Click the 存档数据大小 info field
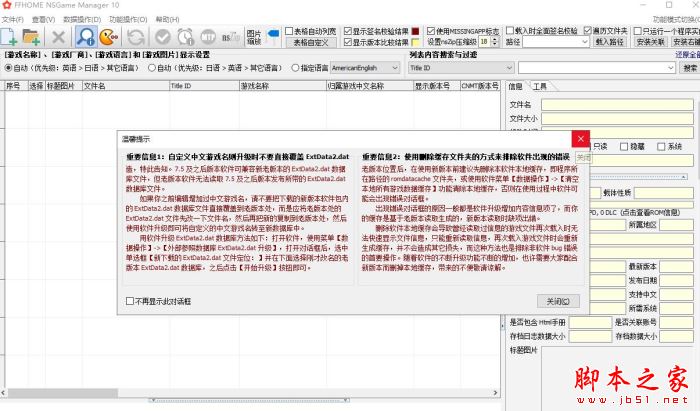Viewport: 700px width, 411px height. click(676, 336)
